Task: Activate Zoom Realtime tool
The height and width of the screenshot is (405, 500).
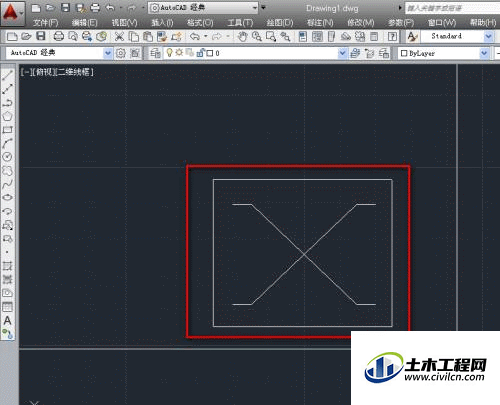Action: 257,36
